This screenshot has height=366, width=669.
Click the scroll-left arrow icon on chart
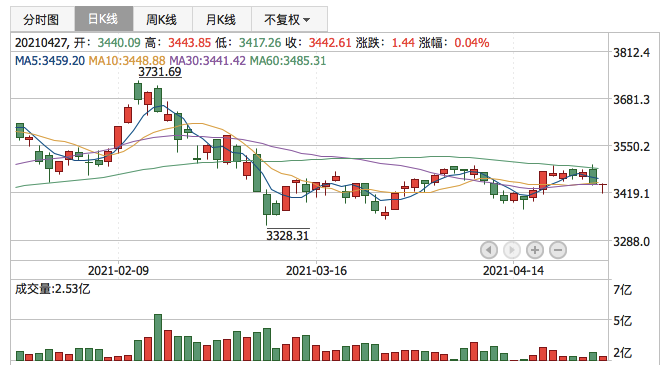(489, 250)
